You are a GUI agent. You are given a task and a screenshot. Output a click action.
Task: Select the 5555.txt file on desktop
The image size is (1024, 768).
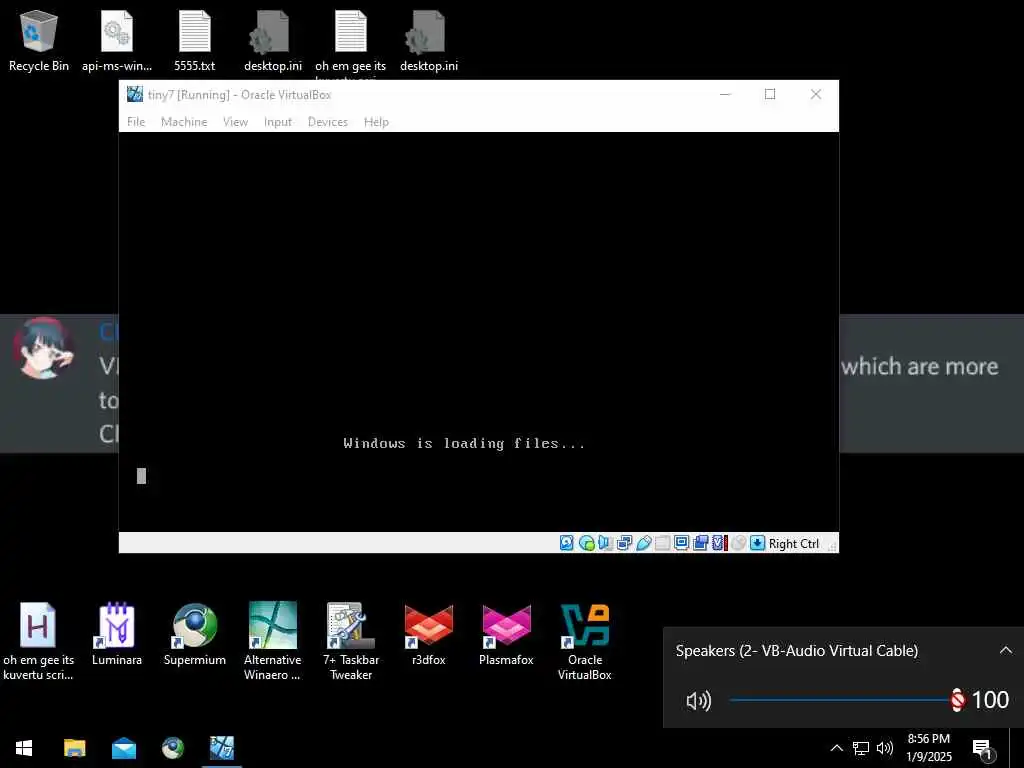[x=195, y=40]
